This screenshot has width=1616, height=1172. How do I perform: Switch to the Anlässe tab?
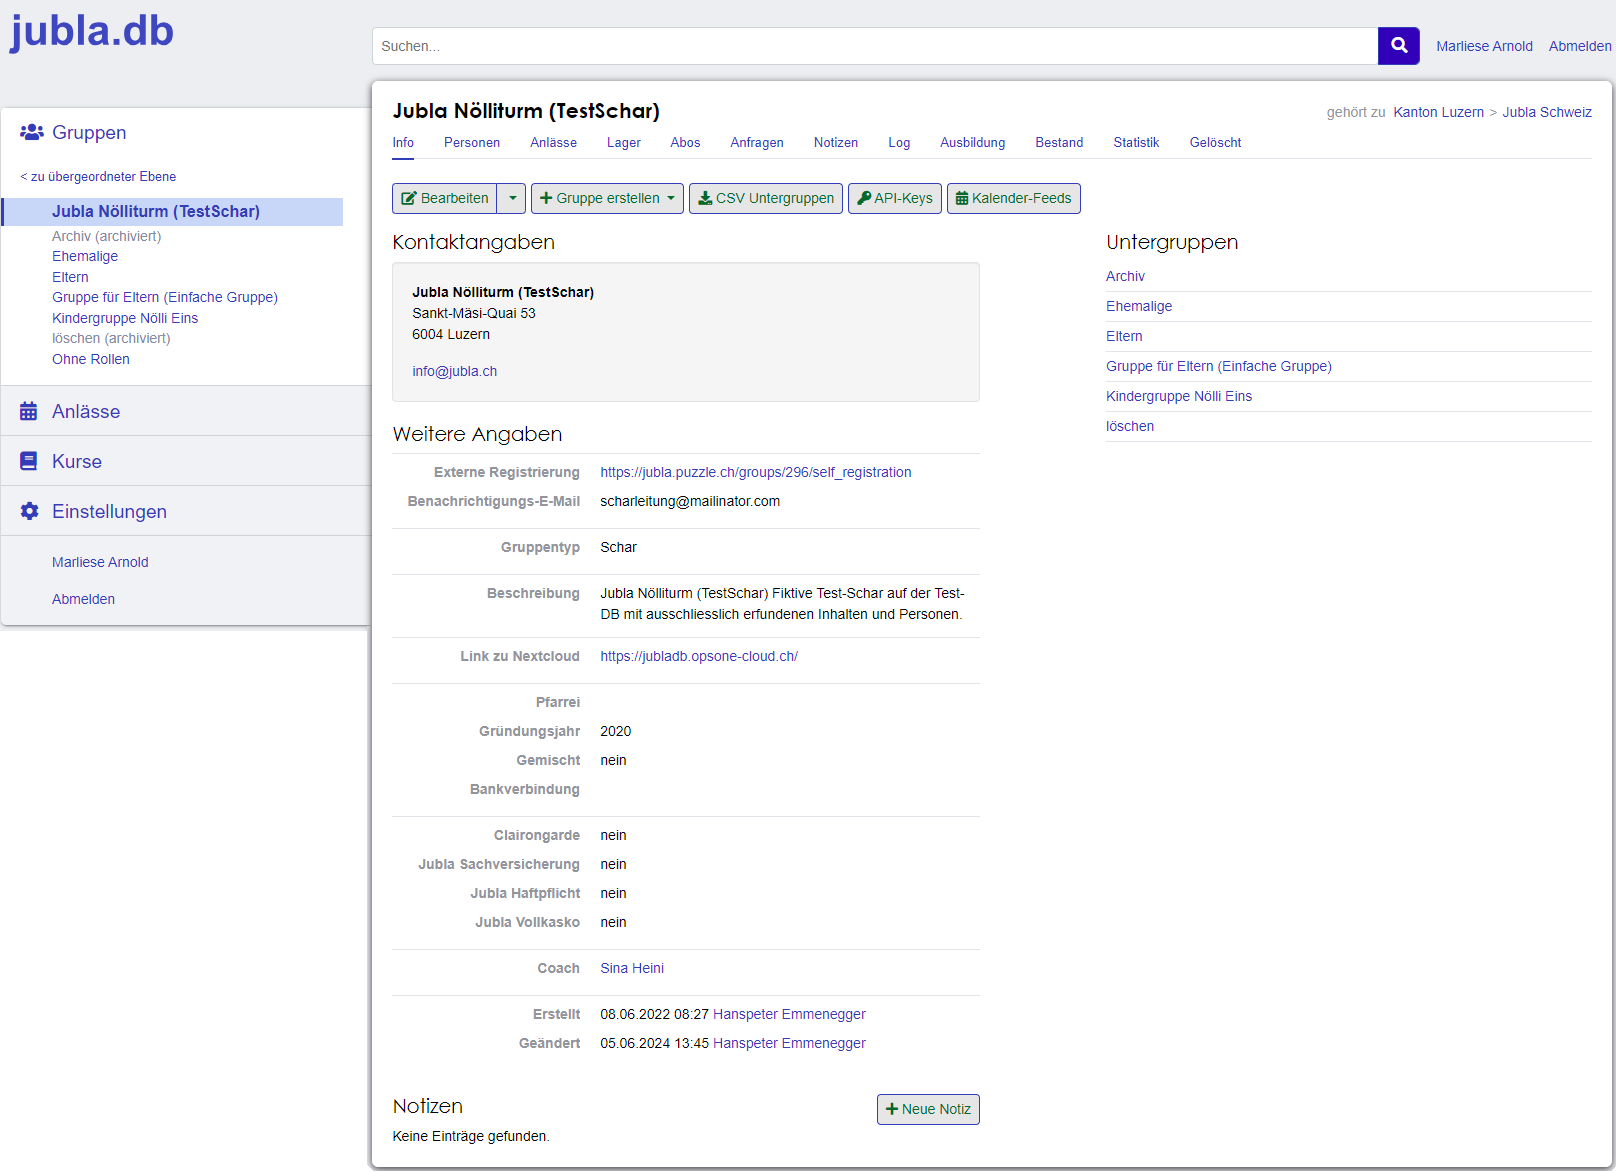[553, 143]
